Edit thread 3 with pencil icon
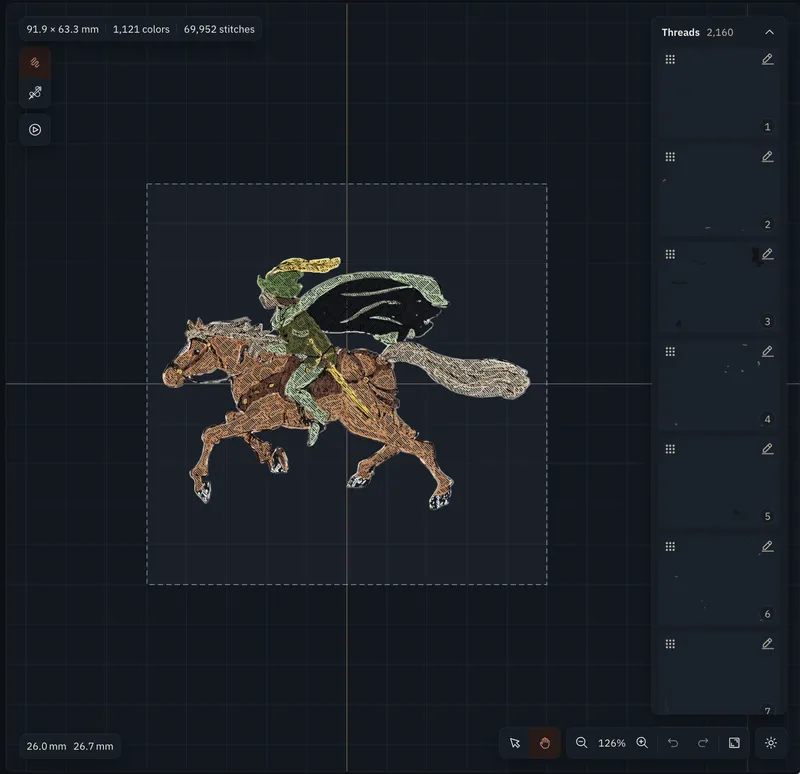Image resolution: width=800 pixels, height=774 pixels. (767, 254)
